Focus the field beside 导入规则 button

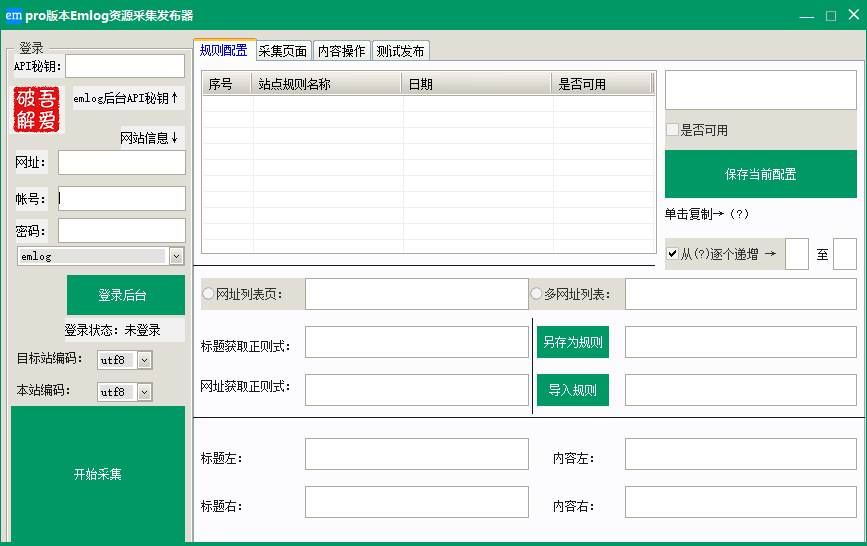coord(741,390)
